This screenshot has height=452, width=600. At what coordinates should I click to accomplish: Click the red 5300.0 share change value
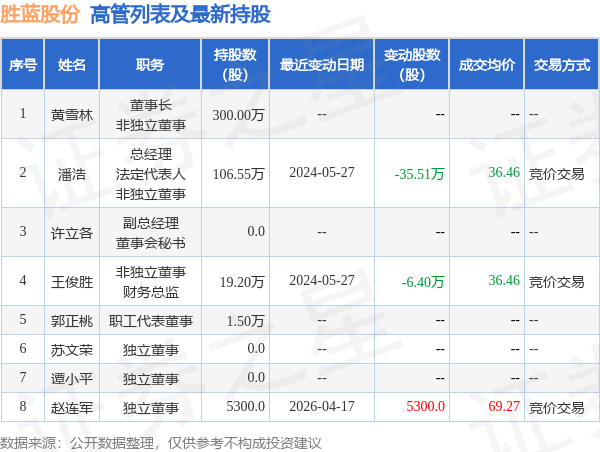tap(425, 406)
